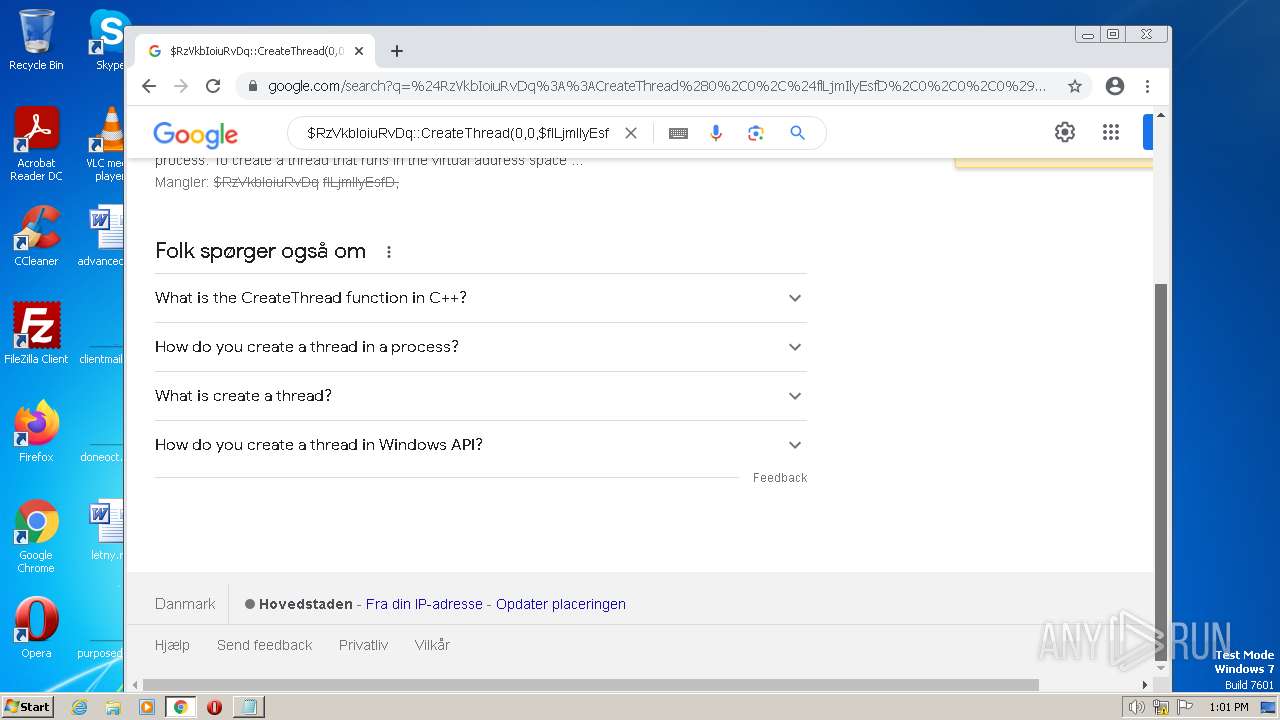Start voice search with microphone icon
The width and height of the screenshot is (1280, 720).
click(716, 133)
